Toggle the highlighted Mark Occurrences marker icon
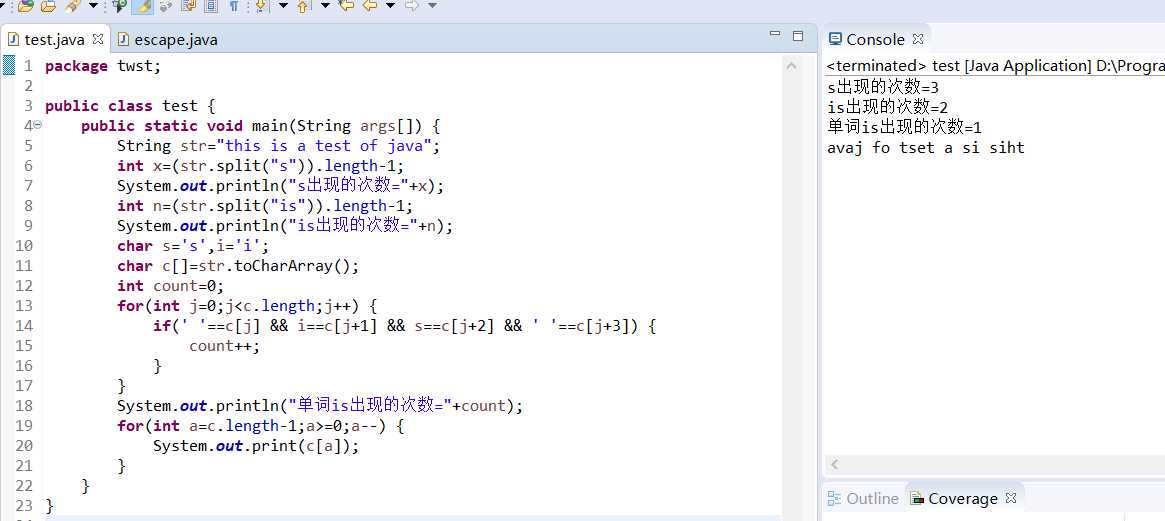1165x521 pixels. point(143,6)
